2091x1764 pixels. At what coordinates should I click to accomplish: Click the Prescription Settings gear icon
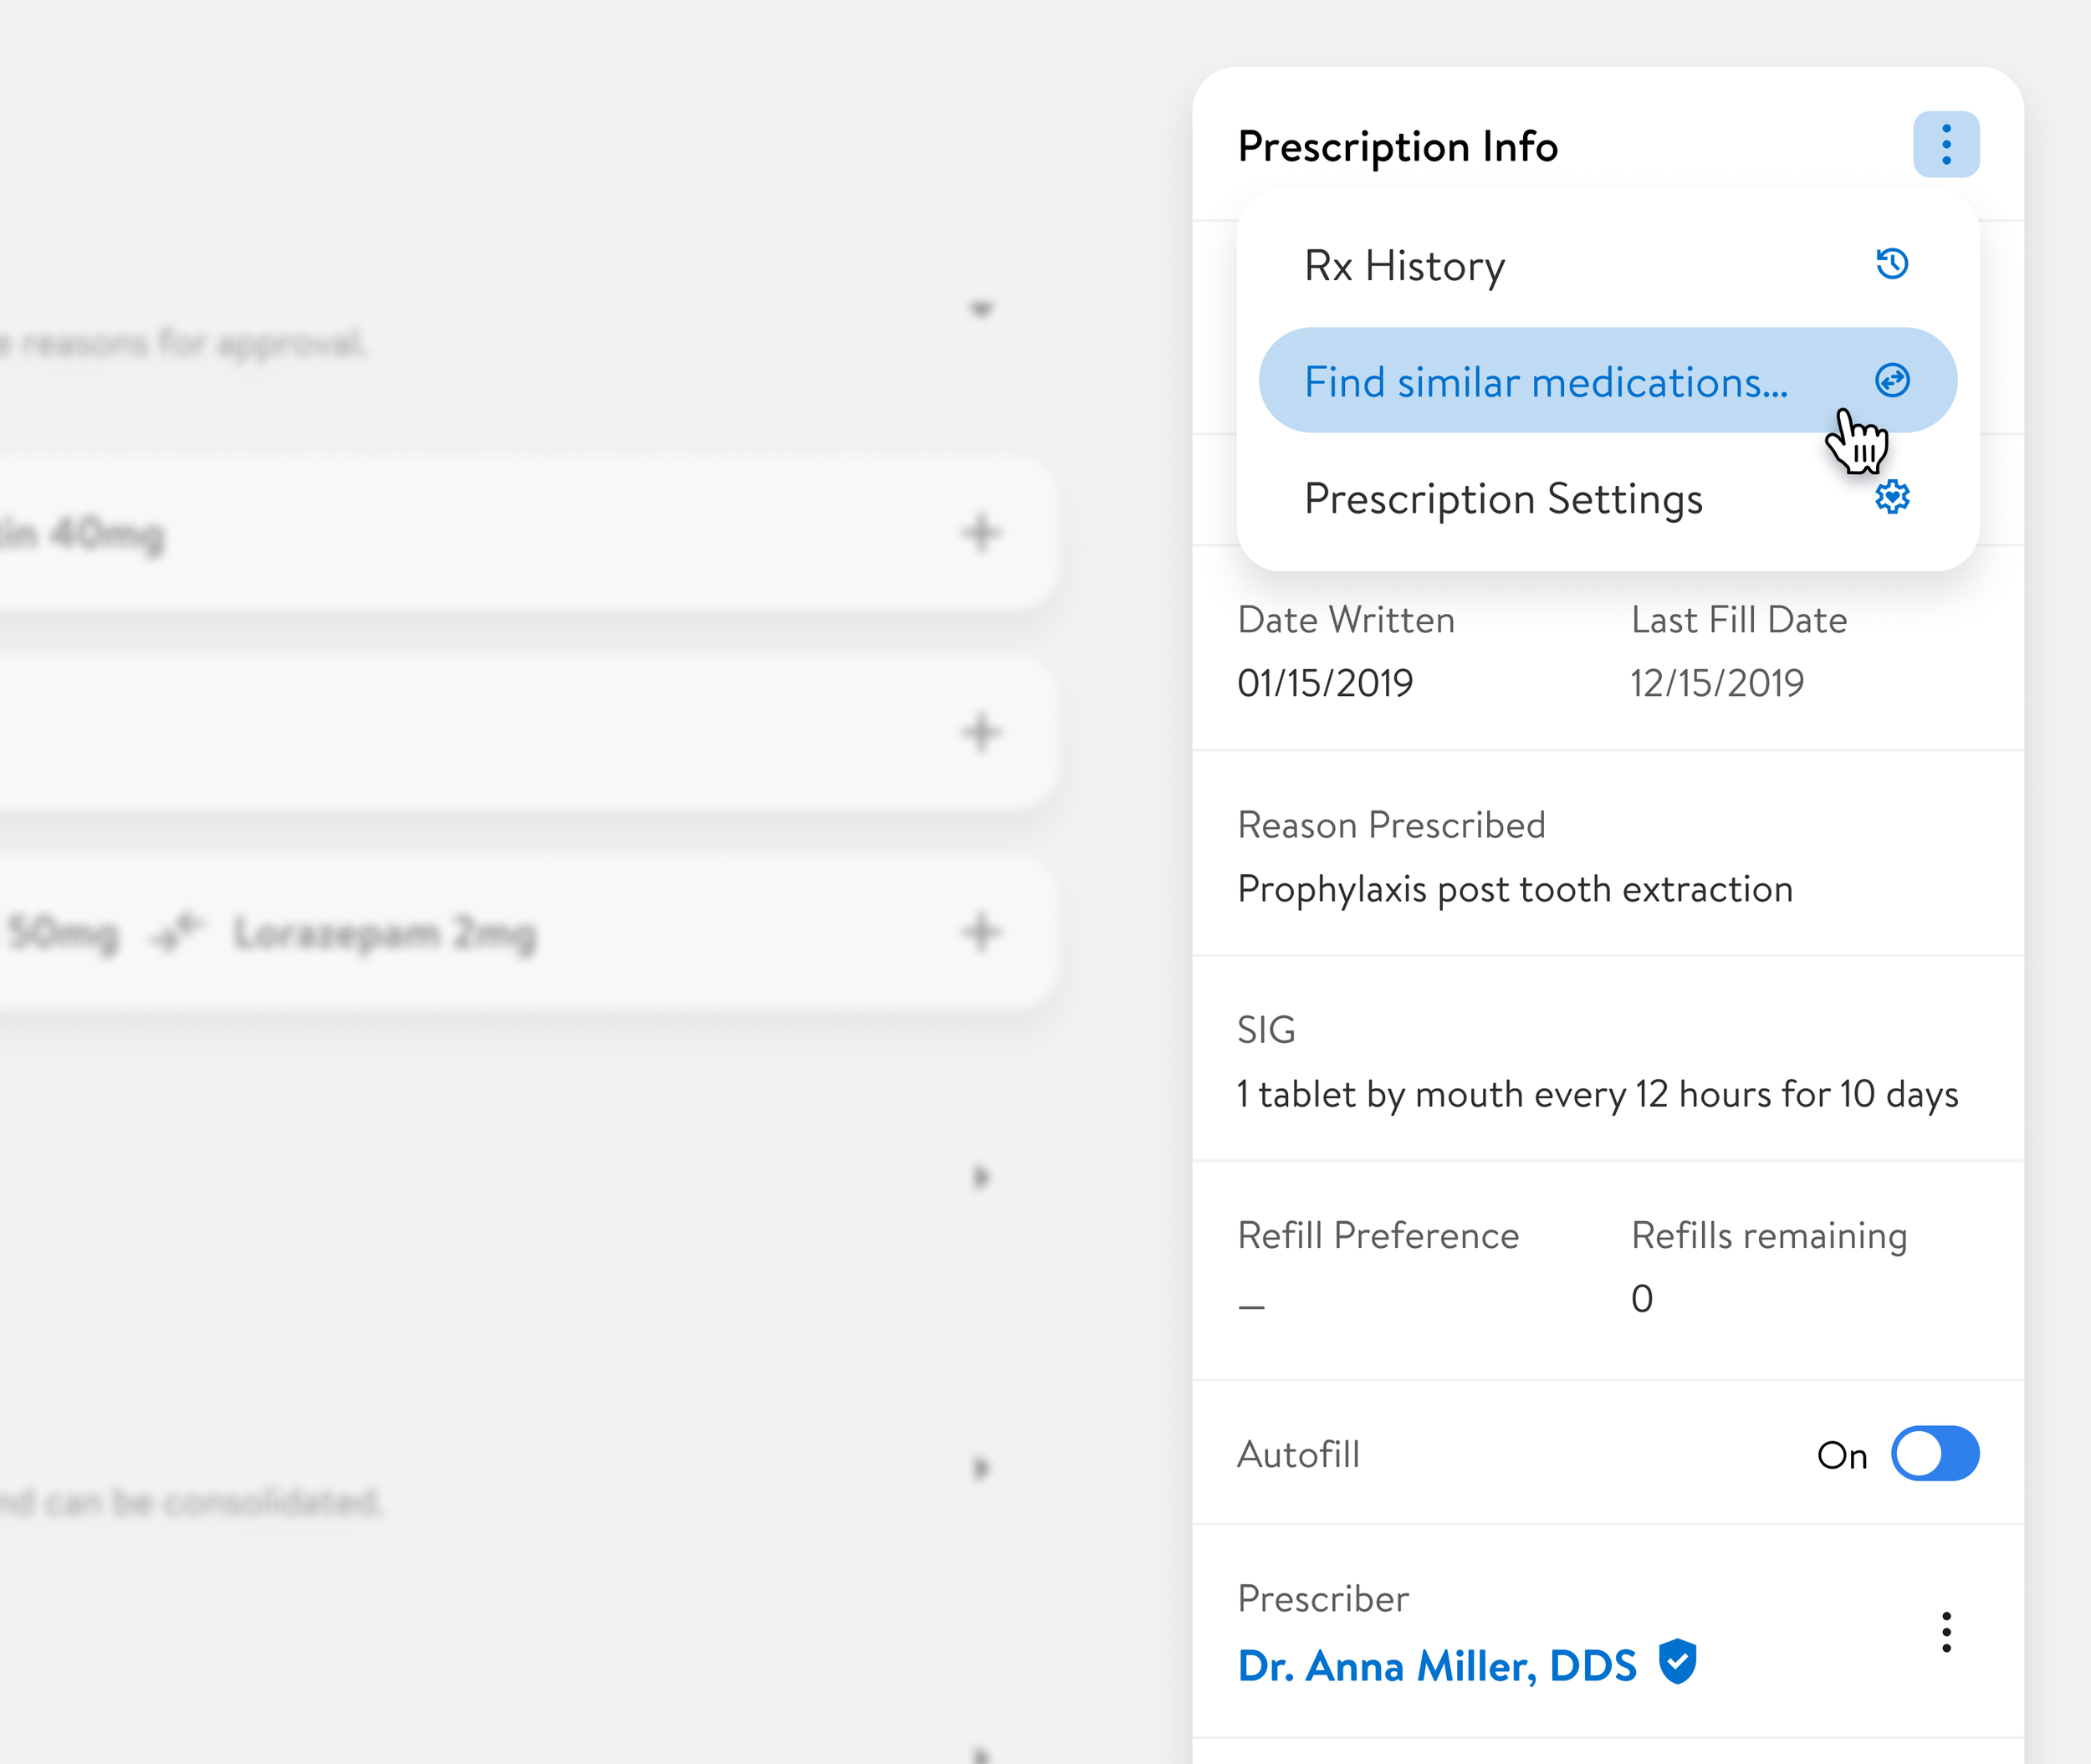(1891, 497)
